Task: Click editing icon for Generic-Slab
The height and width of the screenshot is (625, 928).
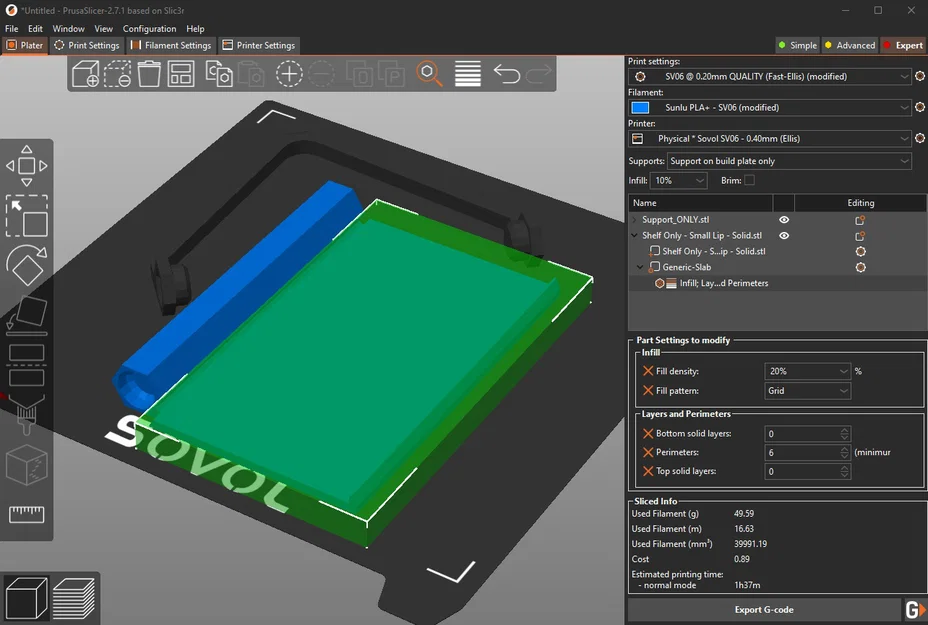Action: (x=861, y=268)
